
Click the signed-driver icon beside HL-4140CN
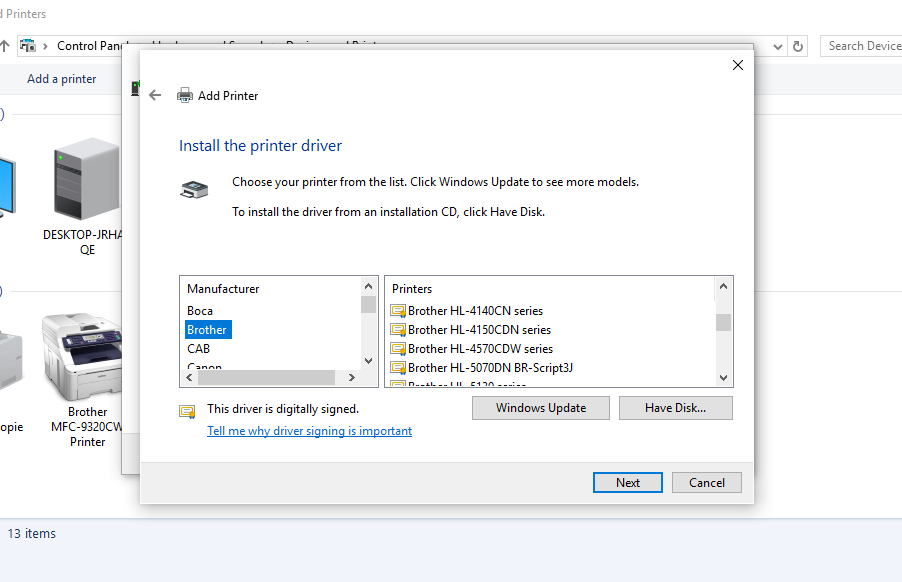coord(398,311)
